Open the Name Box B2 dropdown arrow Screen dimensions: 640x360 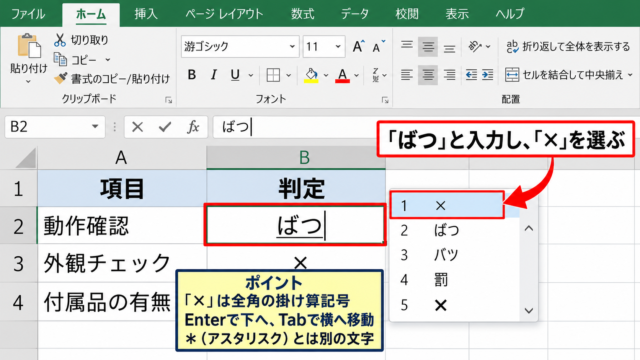(x=95, y=127)
